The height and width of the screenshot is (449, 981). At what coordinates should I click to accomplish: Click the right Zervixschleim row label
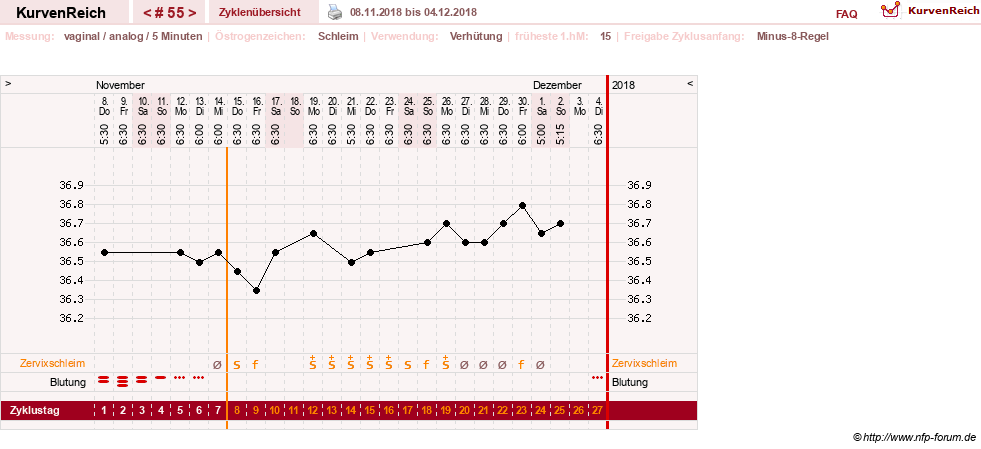click(x=644, y=363)
